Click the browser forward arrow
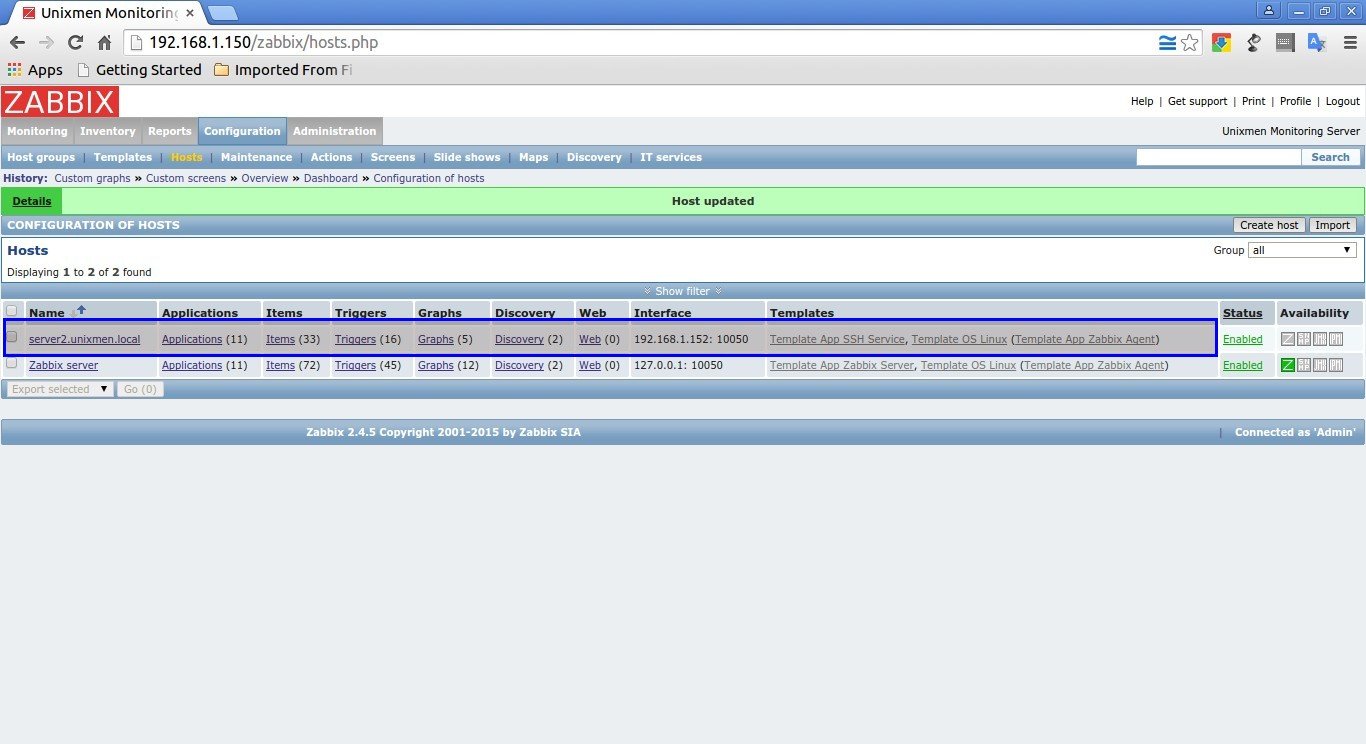The width and height of the screenshot is (1366, 744). tap(46, 43)
